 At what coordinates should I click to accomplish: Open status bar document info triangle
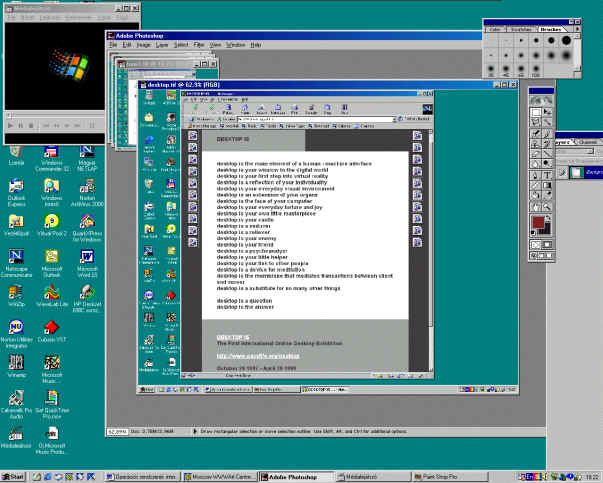point(195,431)
